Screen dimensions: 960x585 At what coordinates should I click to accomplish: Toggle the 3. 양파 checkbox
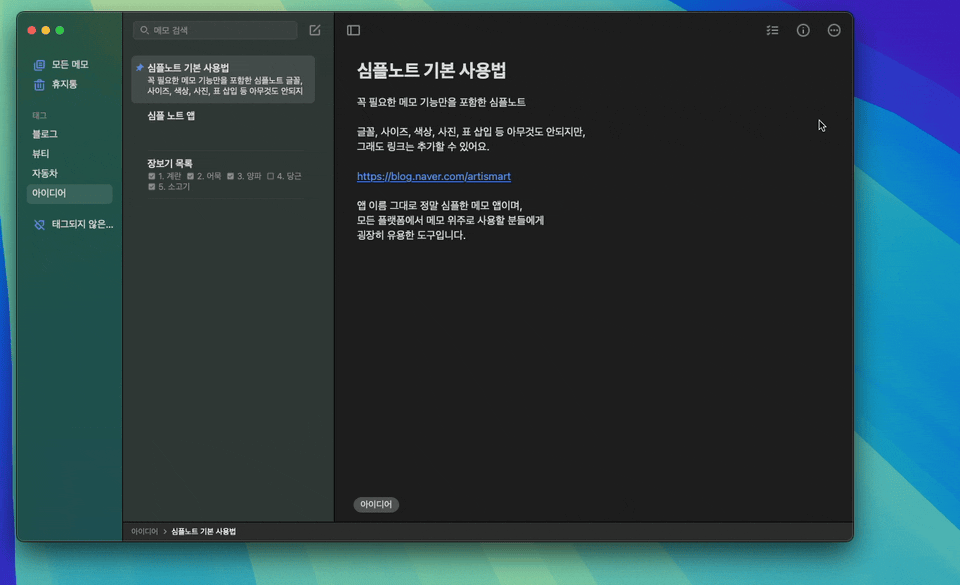[x=230, y=176]
